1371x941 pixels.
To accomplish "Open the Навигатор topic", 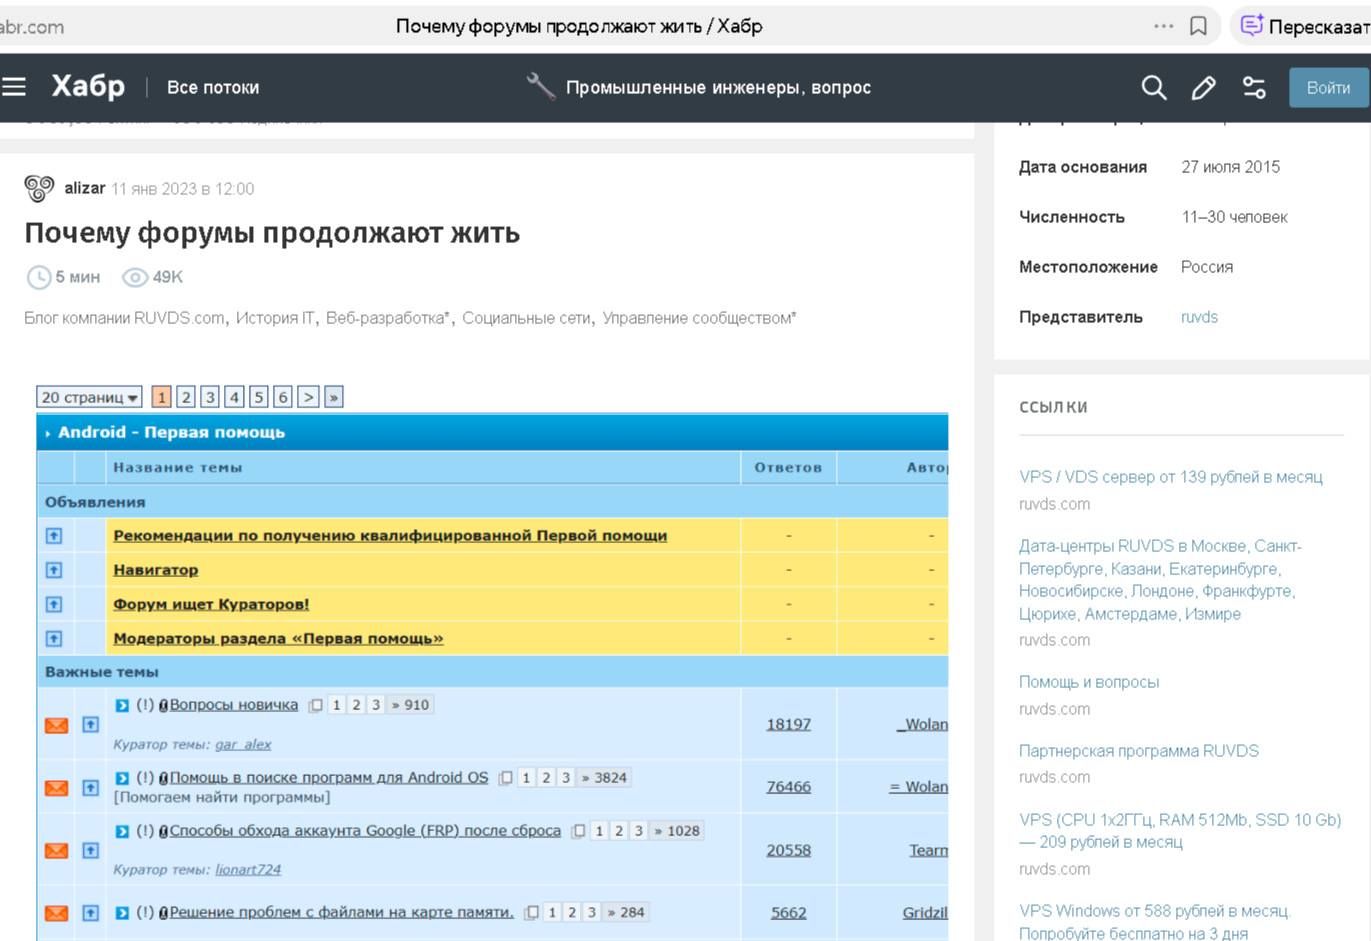I will click(156, 570).
